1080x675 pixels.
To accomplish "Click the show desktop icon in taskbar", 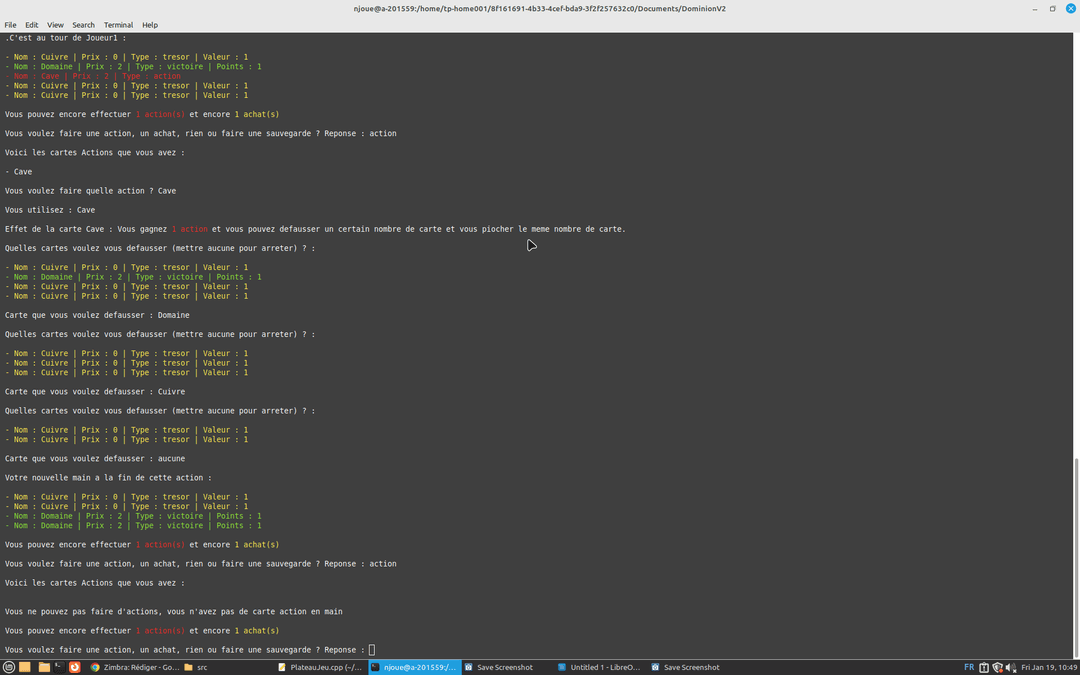I will coord(25,667).
